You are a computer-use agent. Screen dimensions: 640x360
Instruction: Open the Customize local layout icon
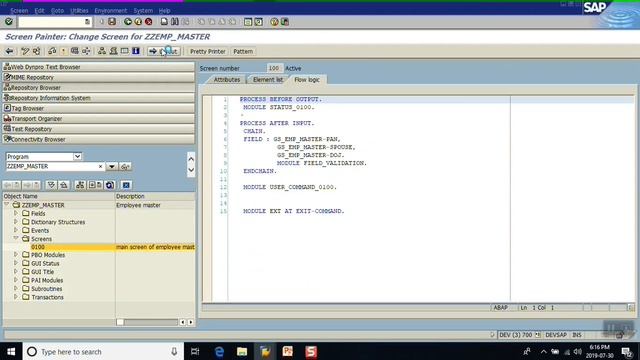coord(285,22)
